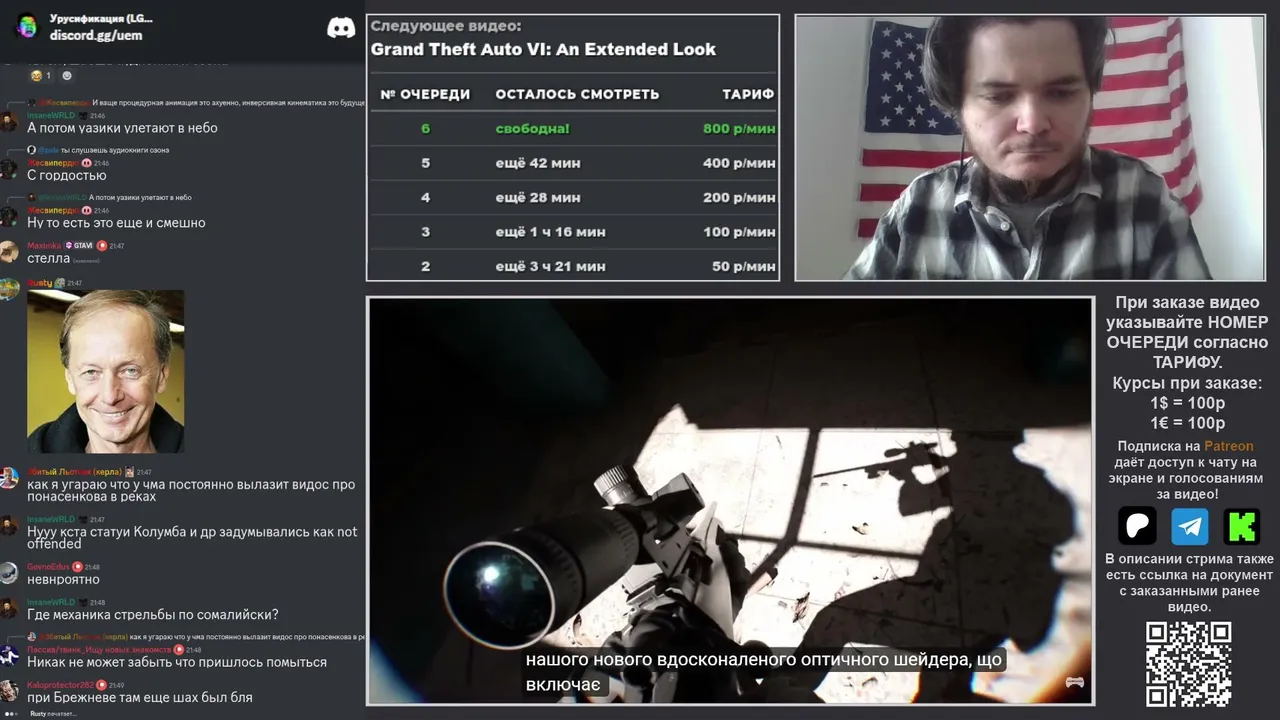Click the message "Ну то есть это еще и смешно"
This screenshot has height=720, width=1280.
coord(116,223)
